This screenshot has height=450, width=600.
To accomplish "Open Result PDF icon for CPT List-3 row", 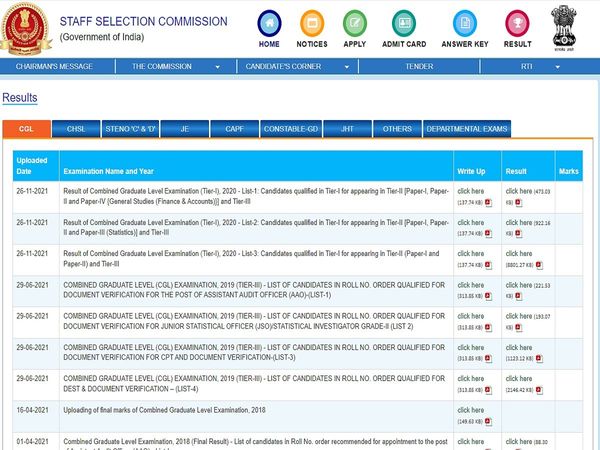I will coord(539,359).
